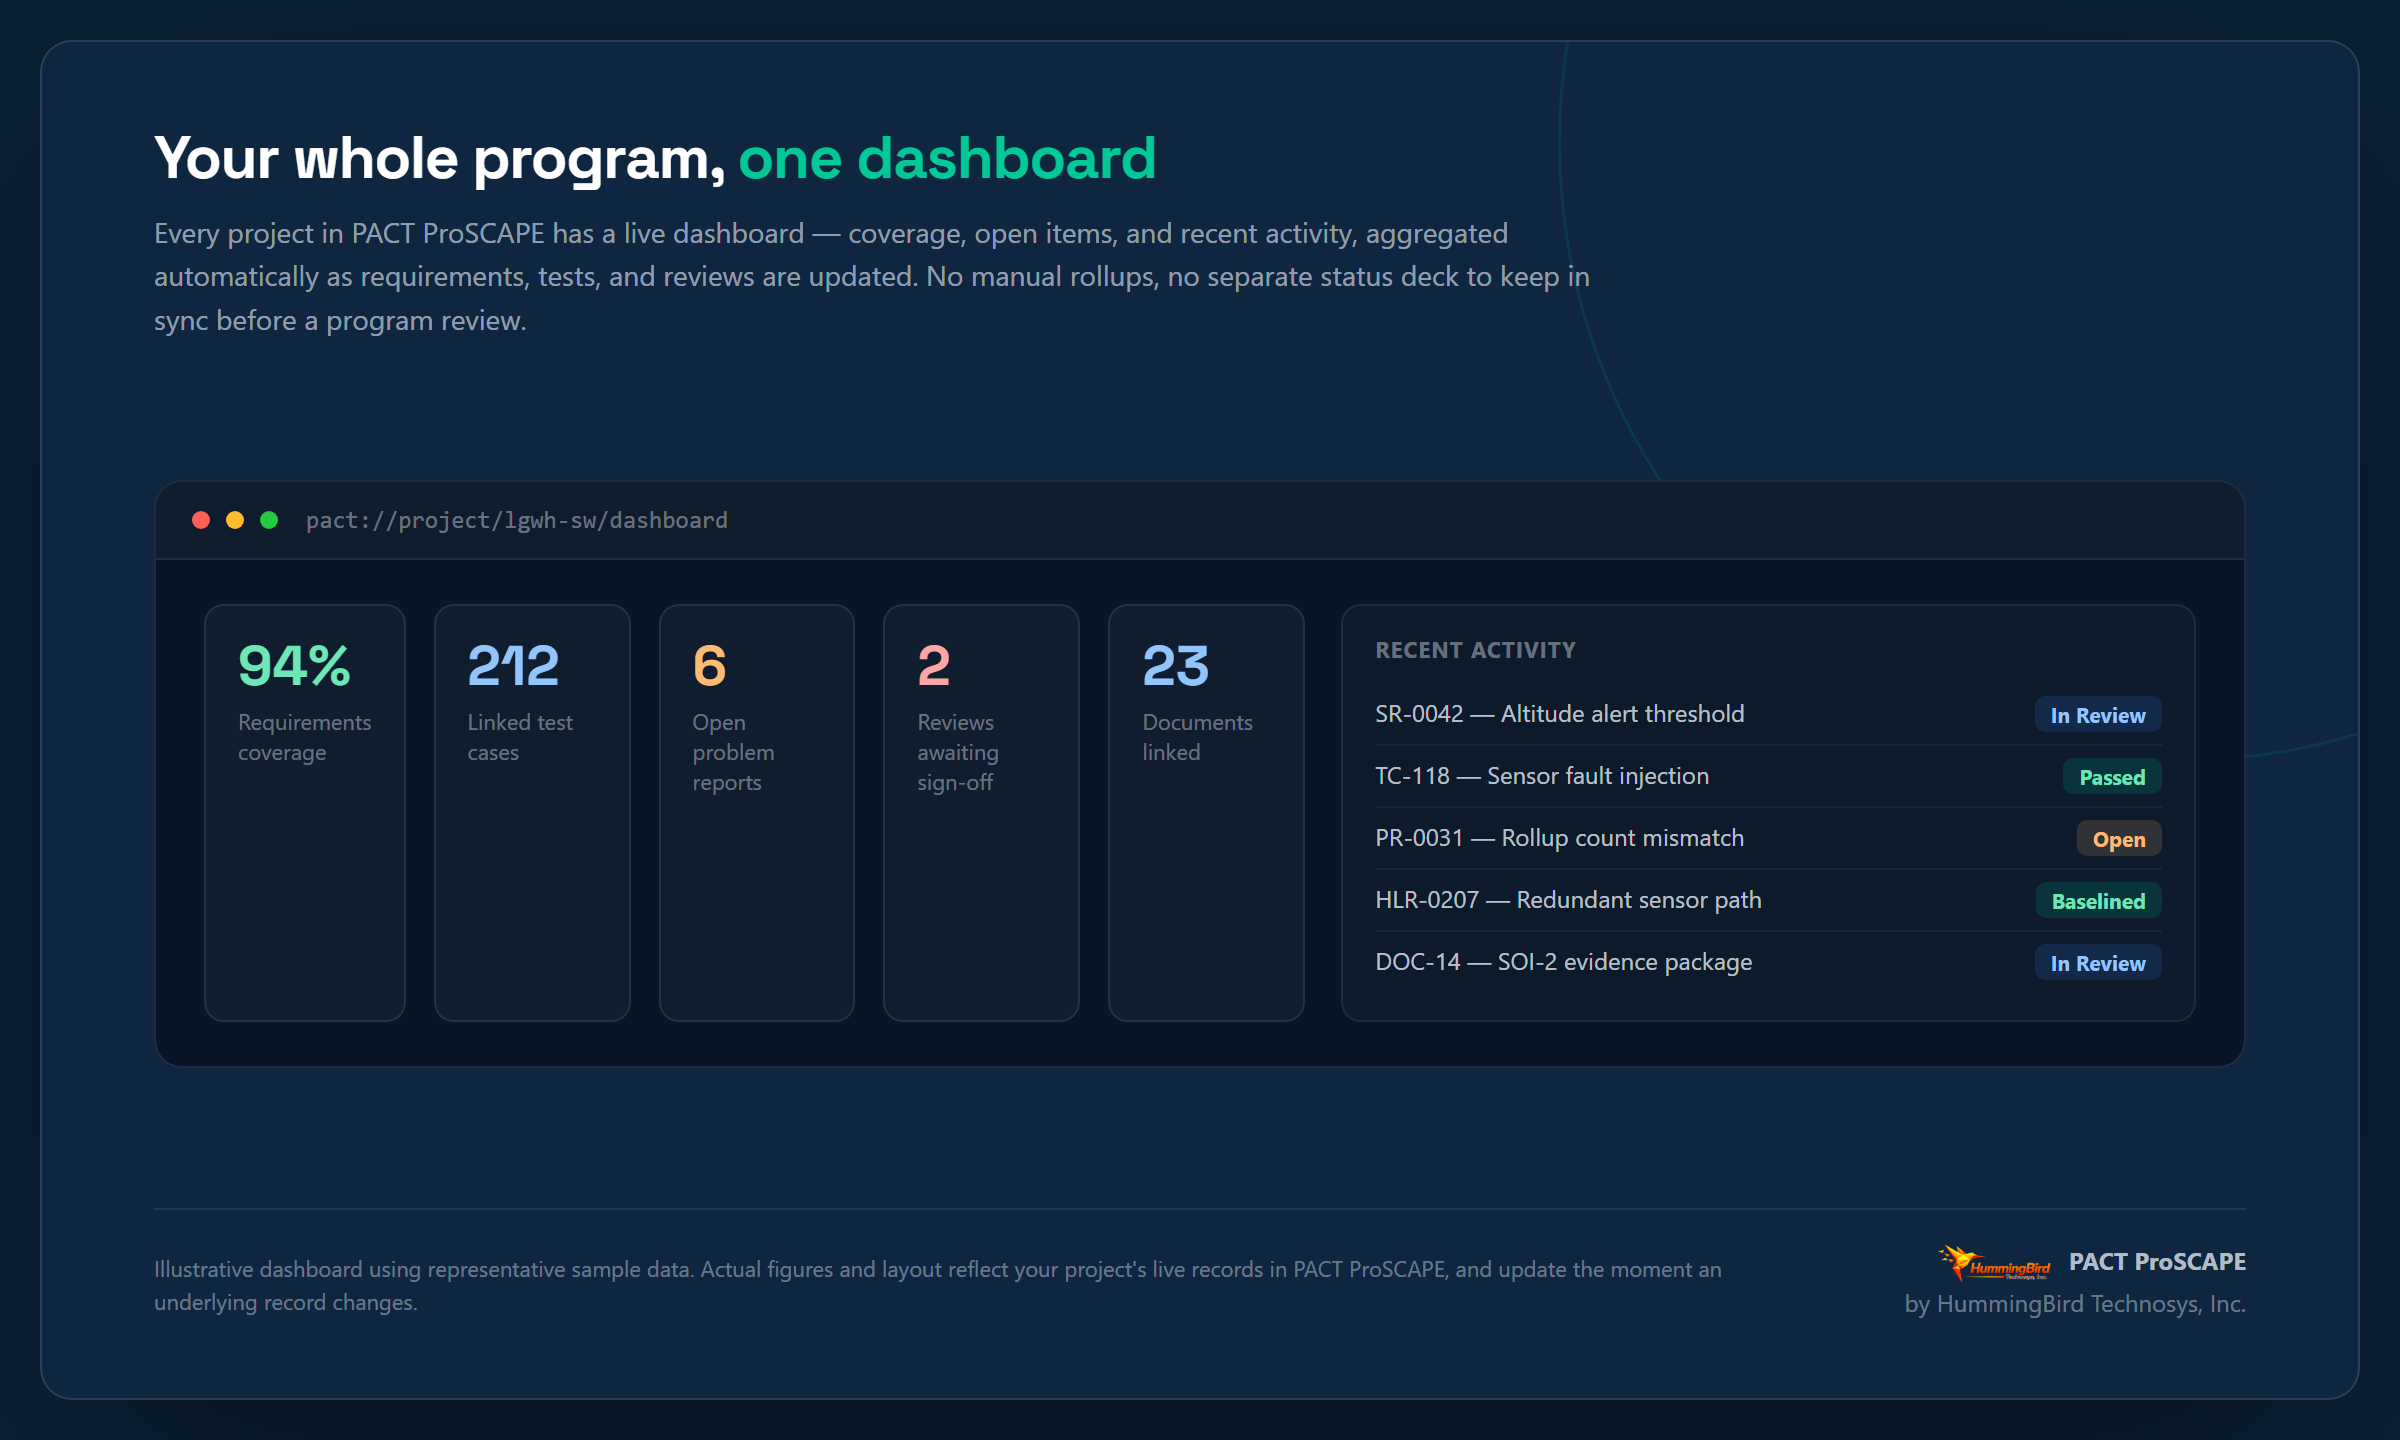This screenshot has height=1440, width=2400.
Task: Click the Baselined badge for HLR-0207
Action: point(2098,901)
